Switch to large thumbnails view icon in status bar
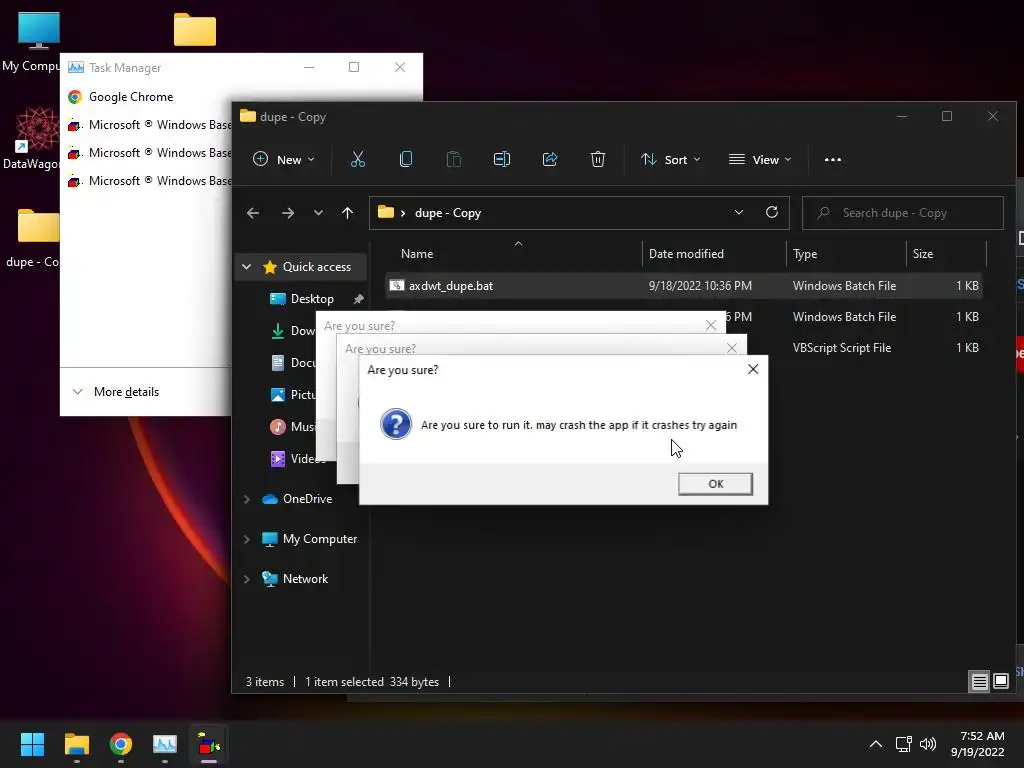Image resolution: width=1024 pixels, height=768 pixels. 1001,682
